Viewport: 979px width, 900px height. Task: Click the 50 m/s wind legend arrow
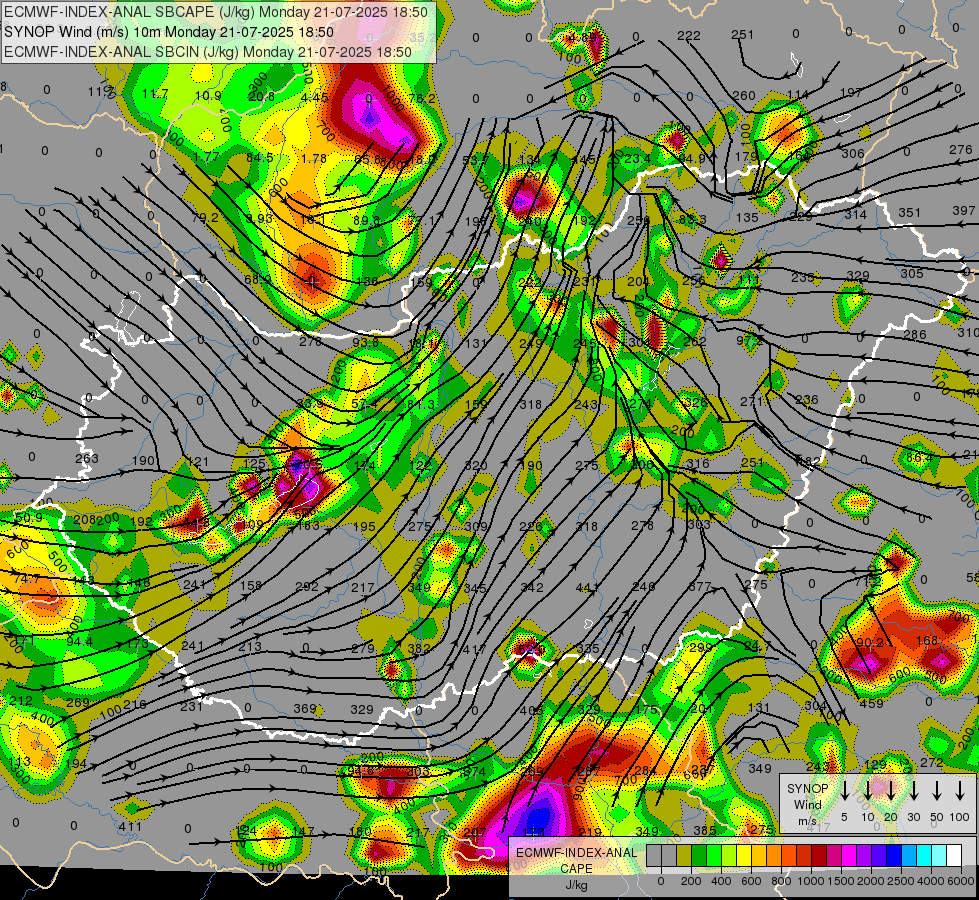937,791
